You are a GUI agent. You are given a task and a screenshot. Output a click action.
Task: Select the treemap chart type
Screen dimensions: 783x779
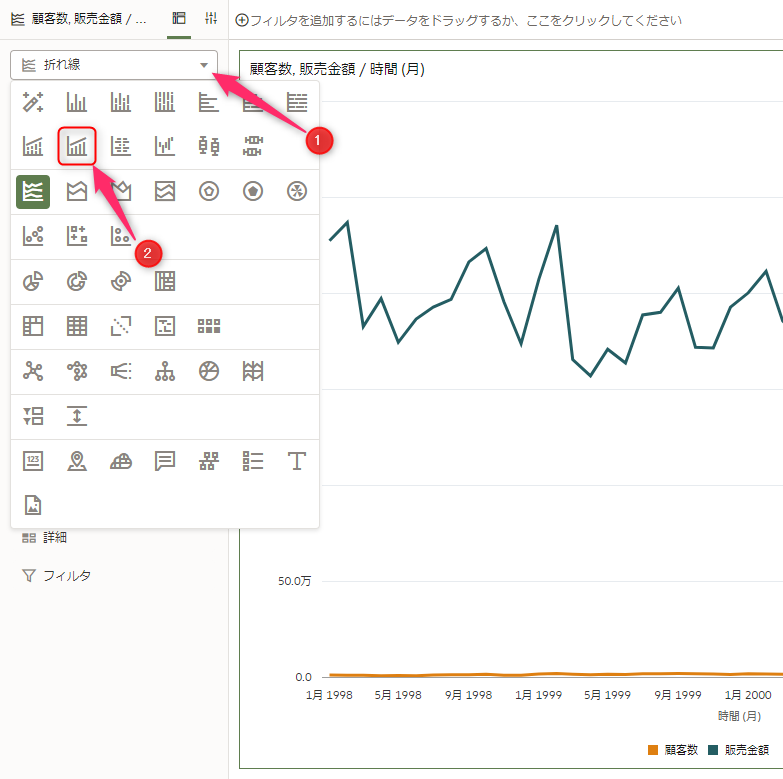tap(165, 281)
